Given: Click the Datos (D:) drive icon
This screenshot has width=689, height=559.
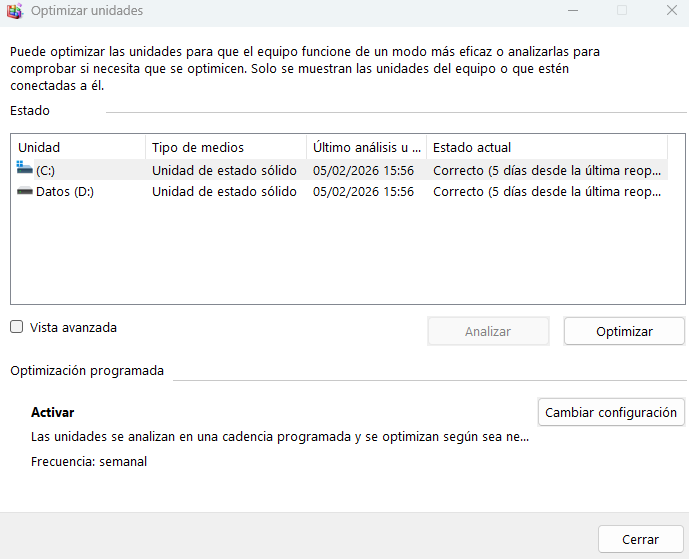Looking at the screenshot, I should (x=25, y=192).
